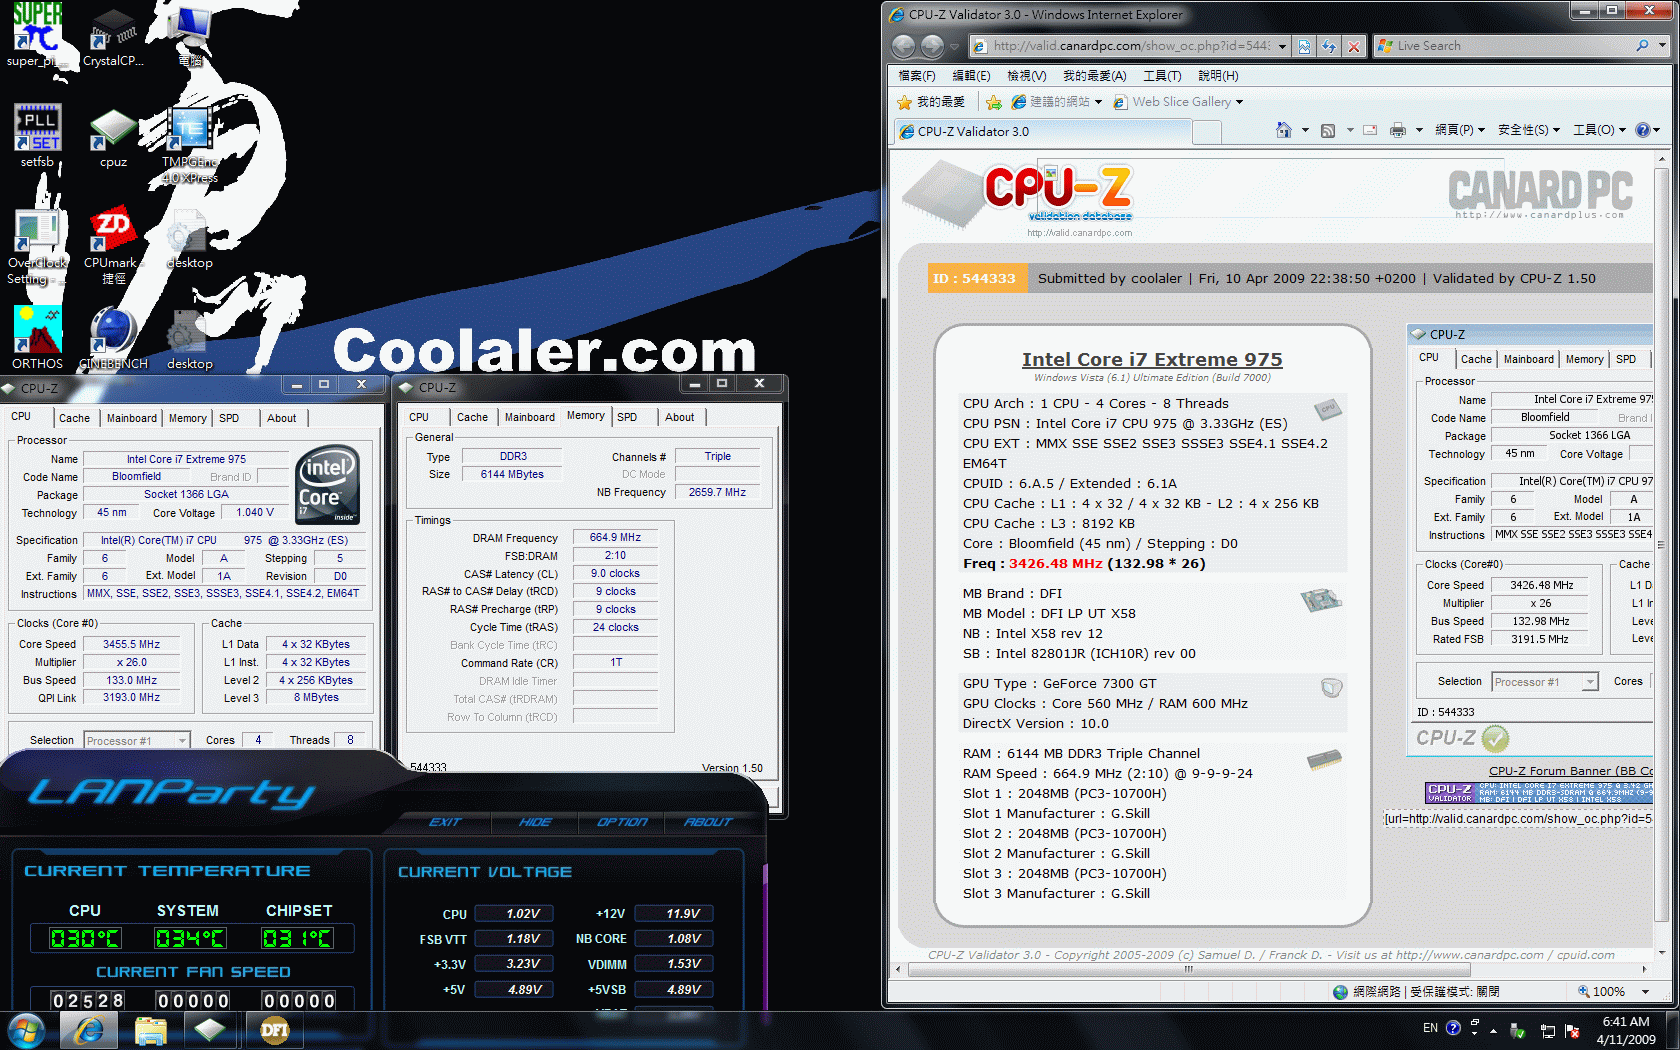Open the 網頁(P) page menu dropdown
This screenshot has height=1050, width=1680.
pos(1459,130)
